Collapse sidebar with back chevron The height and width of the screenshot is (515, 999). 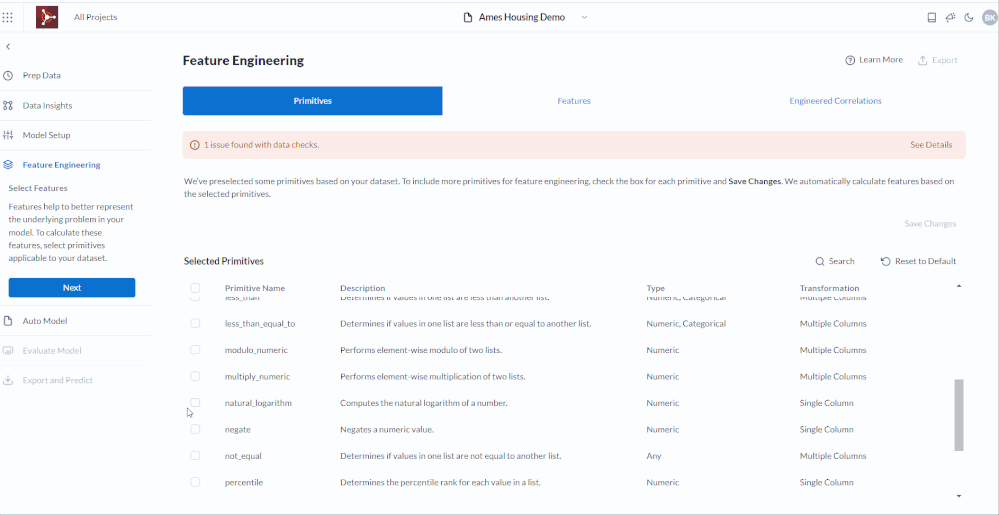[x=8, y=47]
